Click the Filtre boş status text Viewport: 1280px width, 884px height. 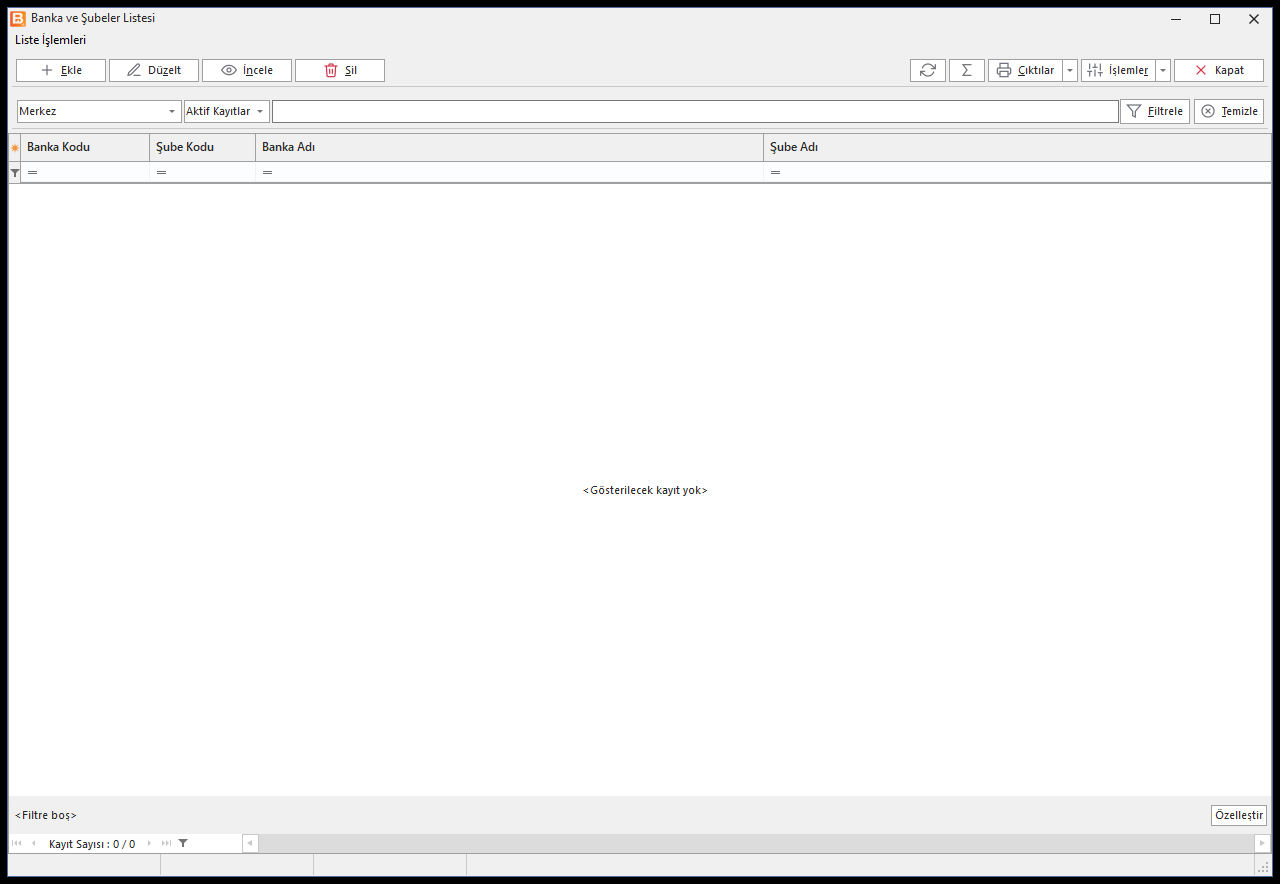pos(46,815)
